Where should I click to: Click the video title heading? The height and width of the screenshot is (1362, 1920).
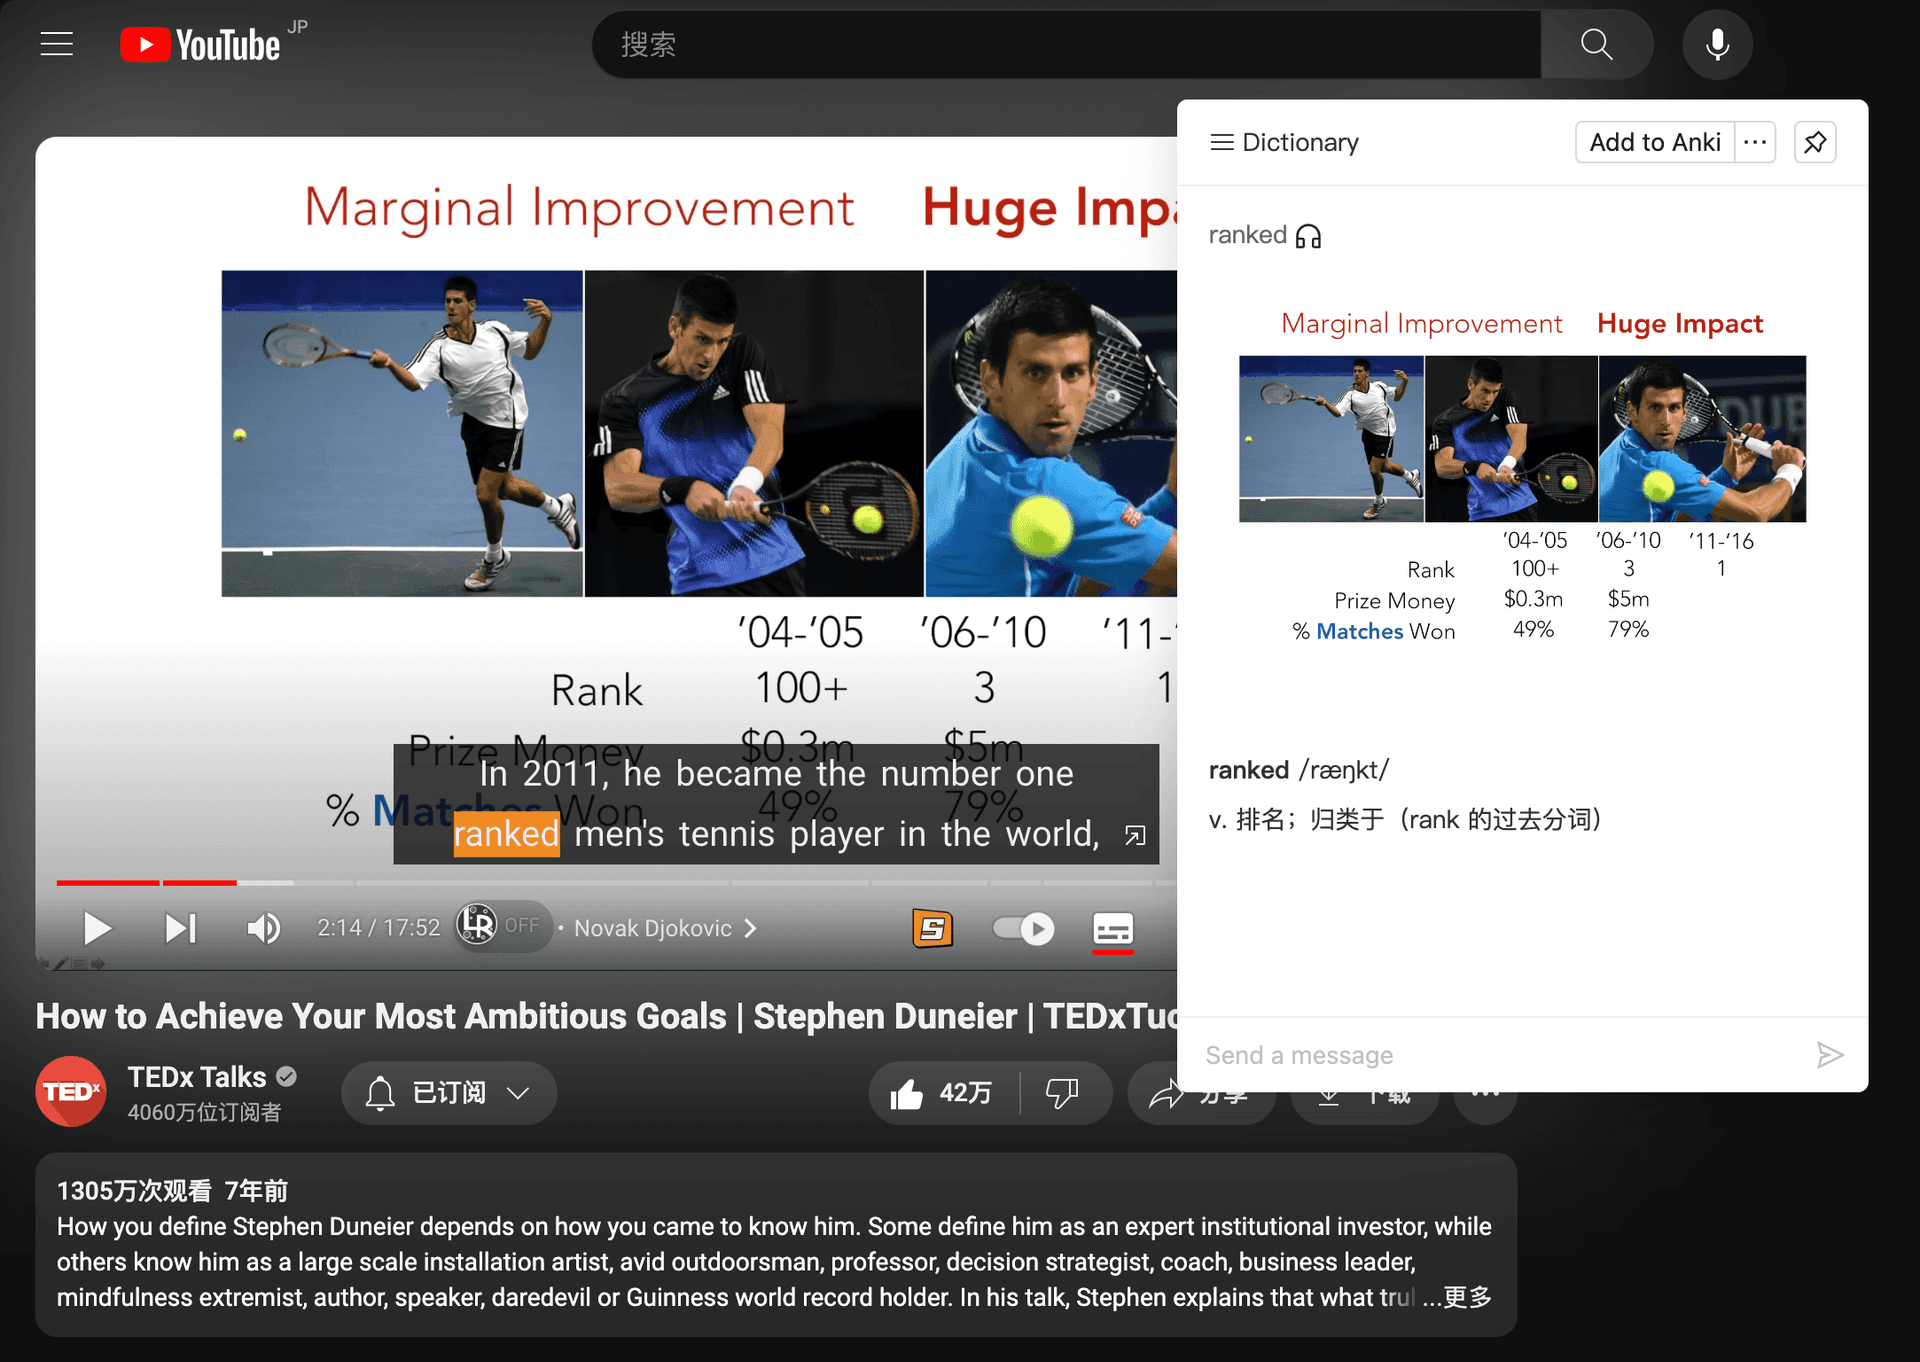tap(607, 1016)
